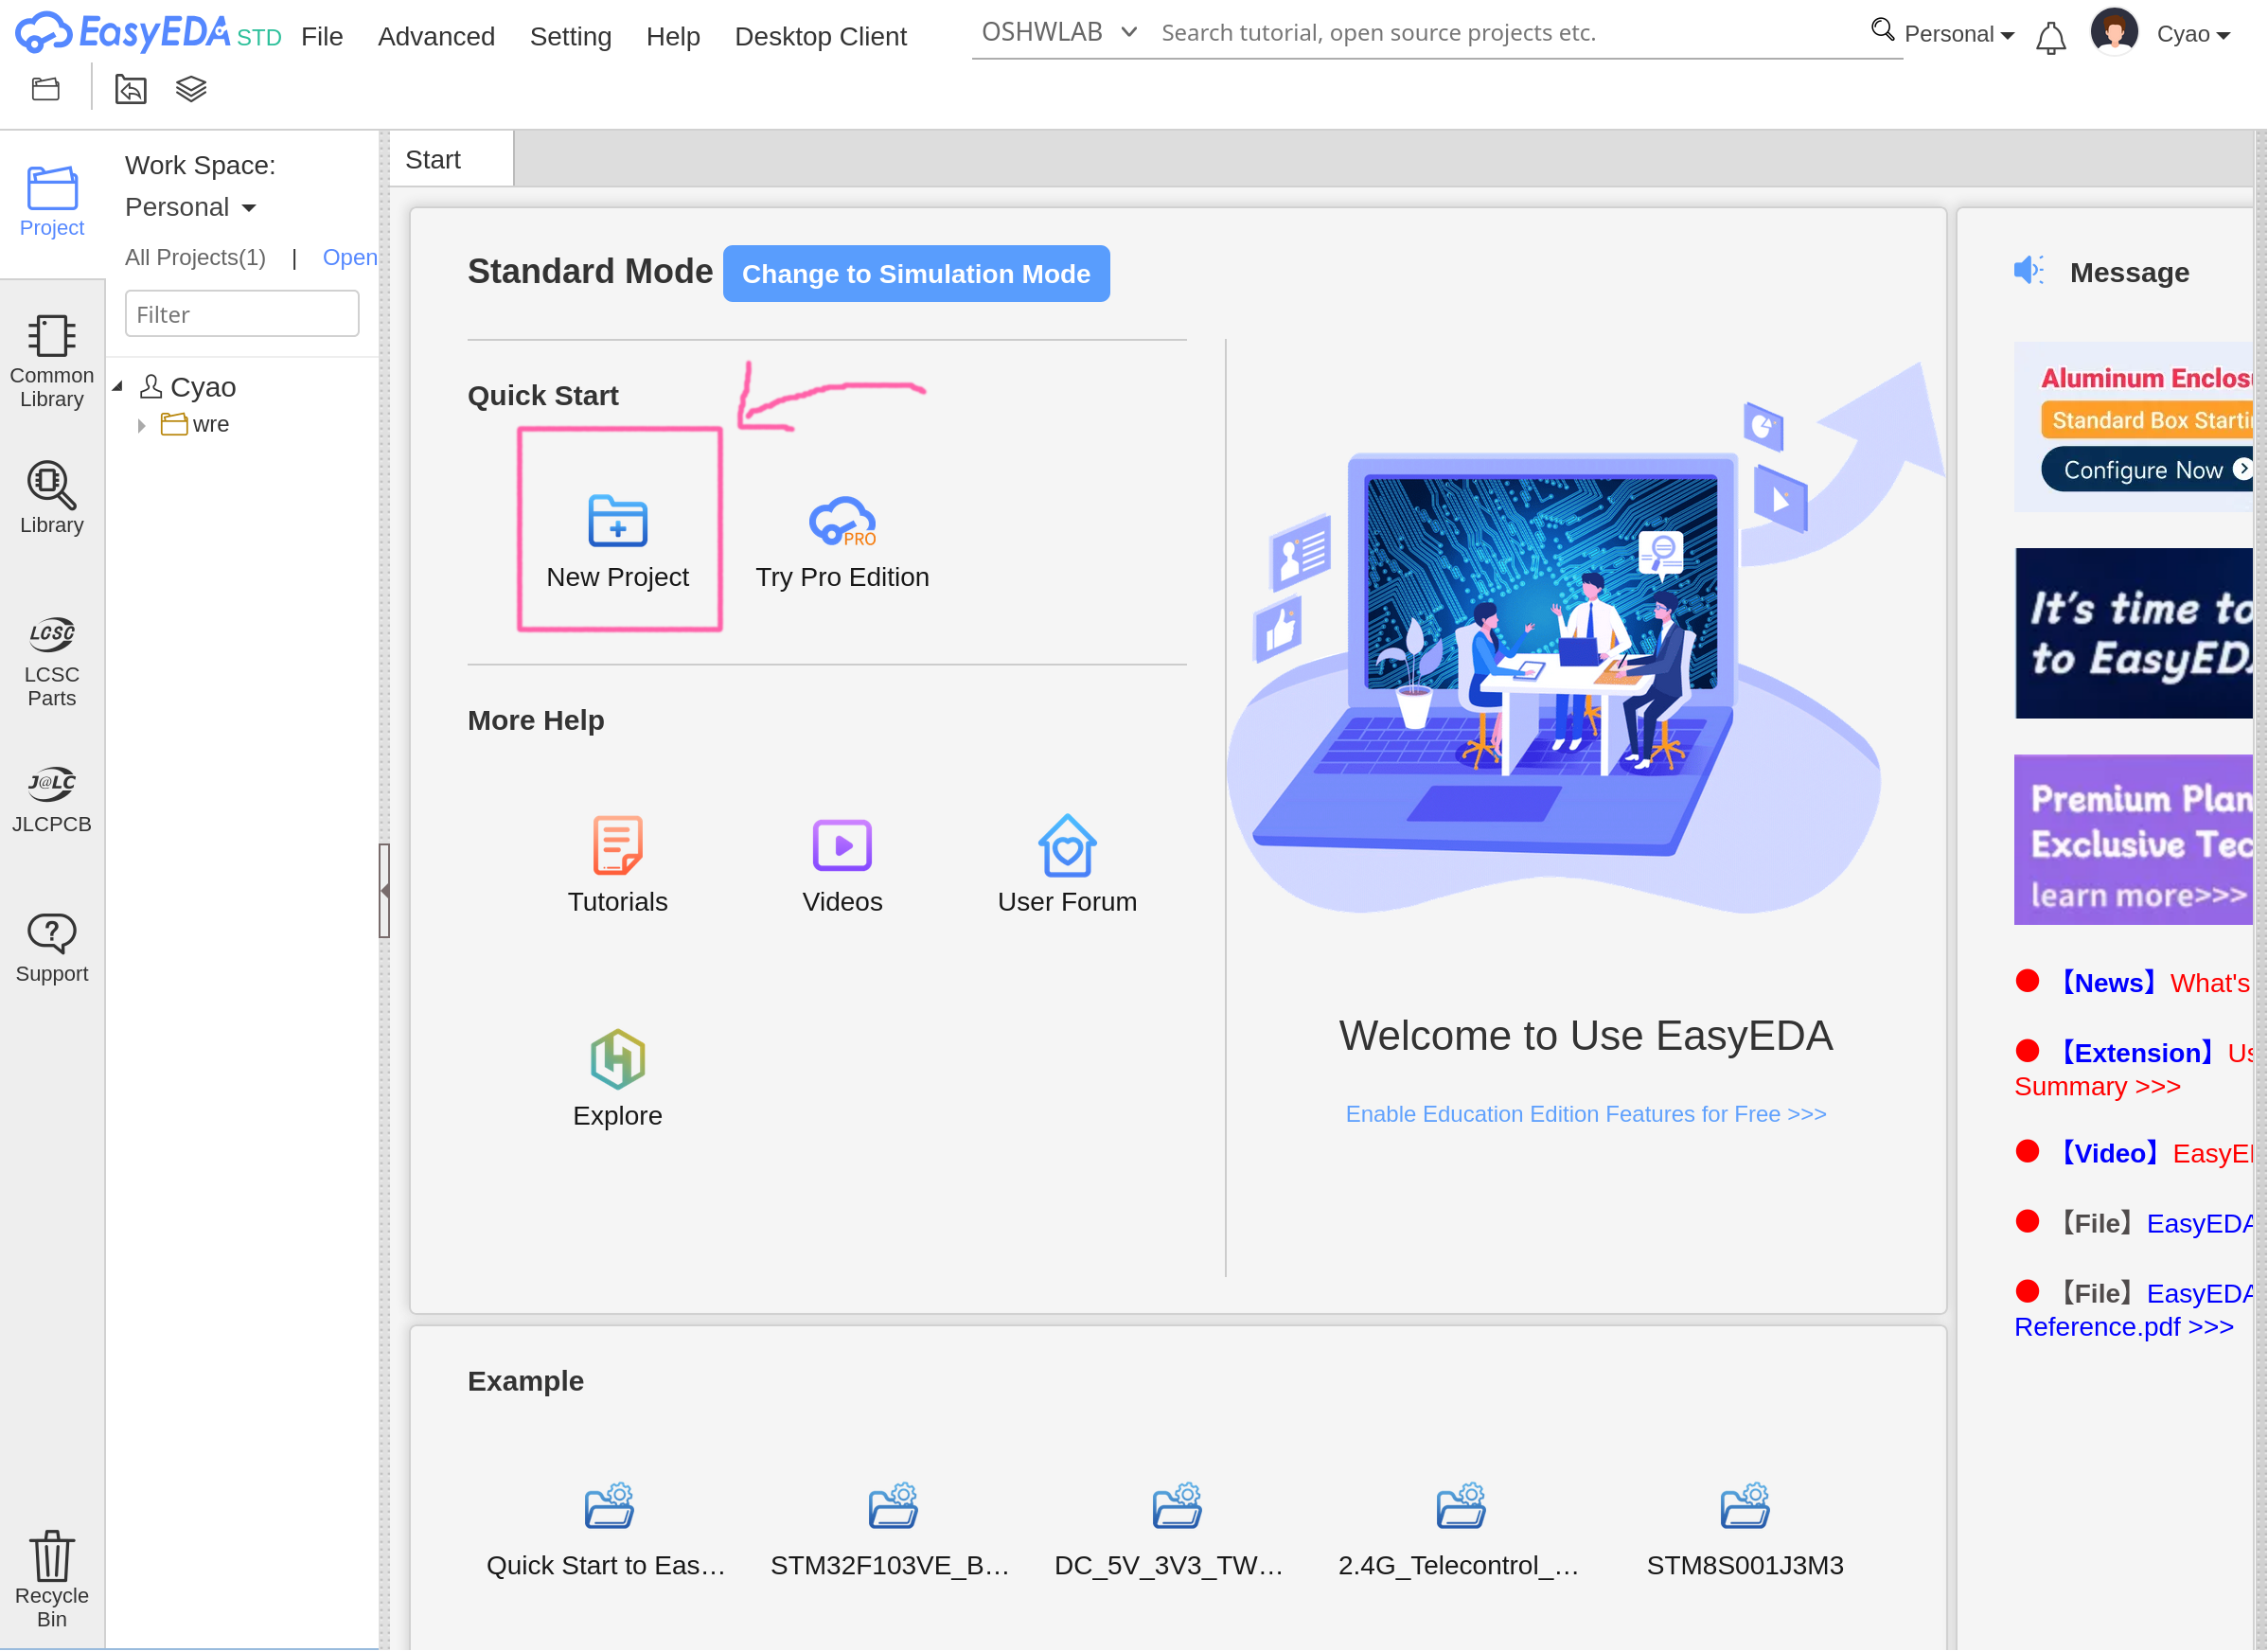The height and width of the screenshot is (1651, 2268).
Task: Click the search magnifier icon
Action: (x=1882, y=30)
